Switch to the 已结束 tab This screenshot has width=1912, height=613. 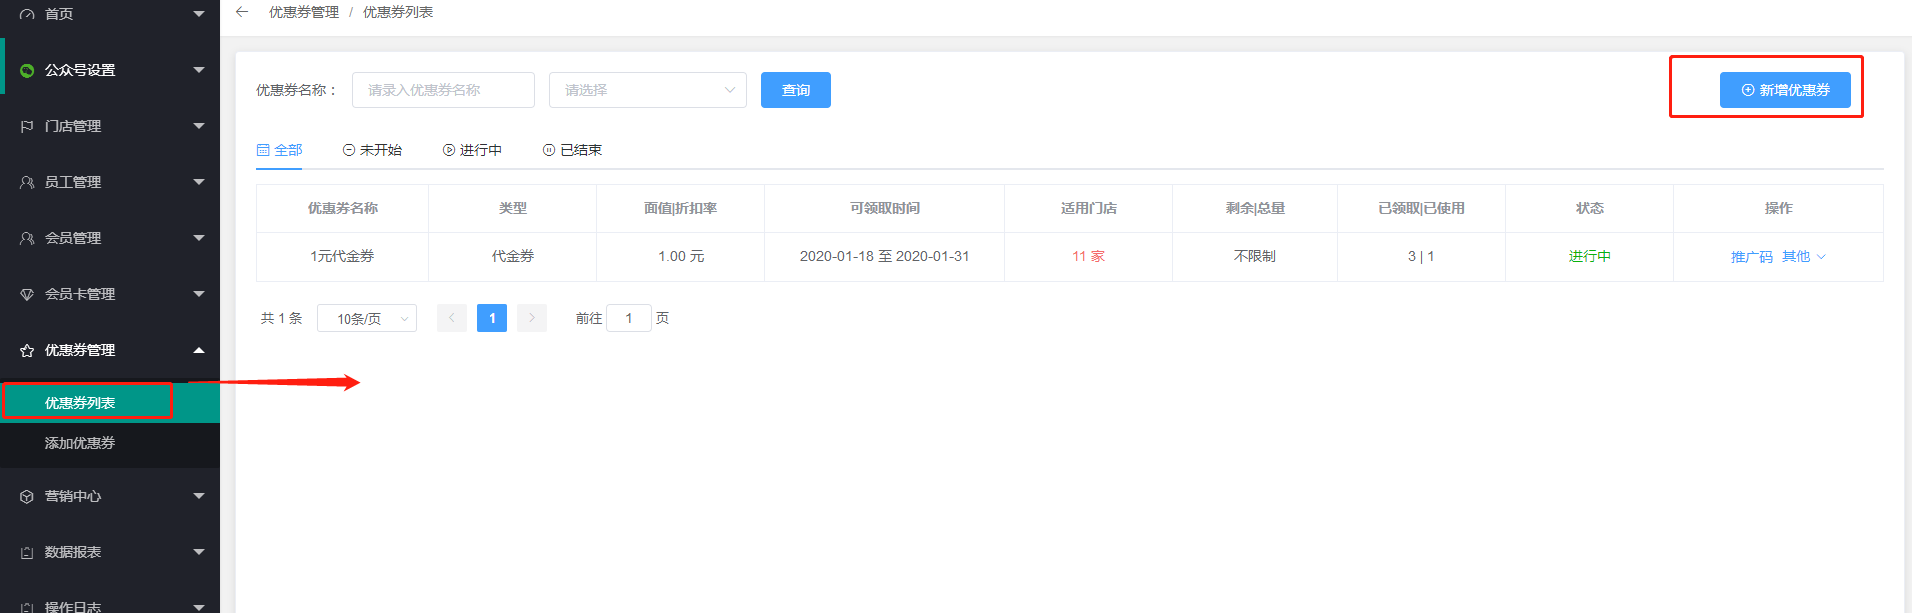click(572, 150)
